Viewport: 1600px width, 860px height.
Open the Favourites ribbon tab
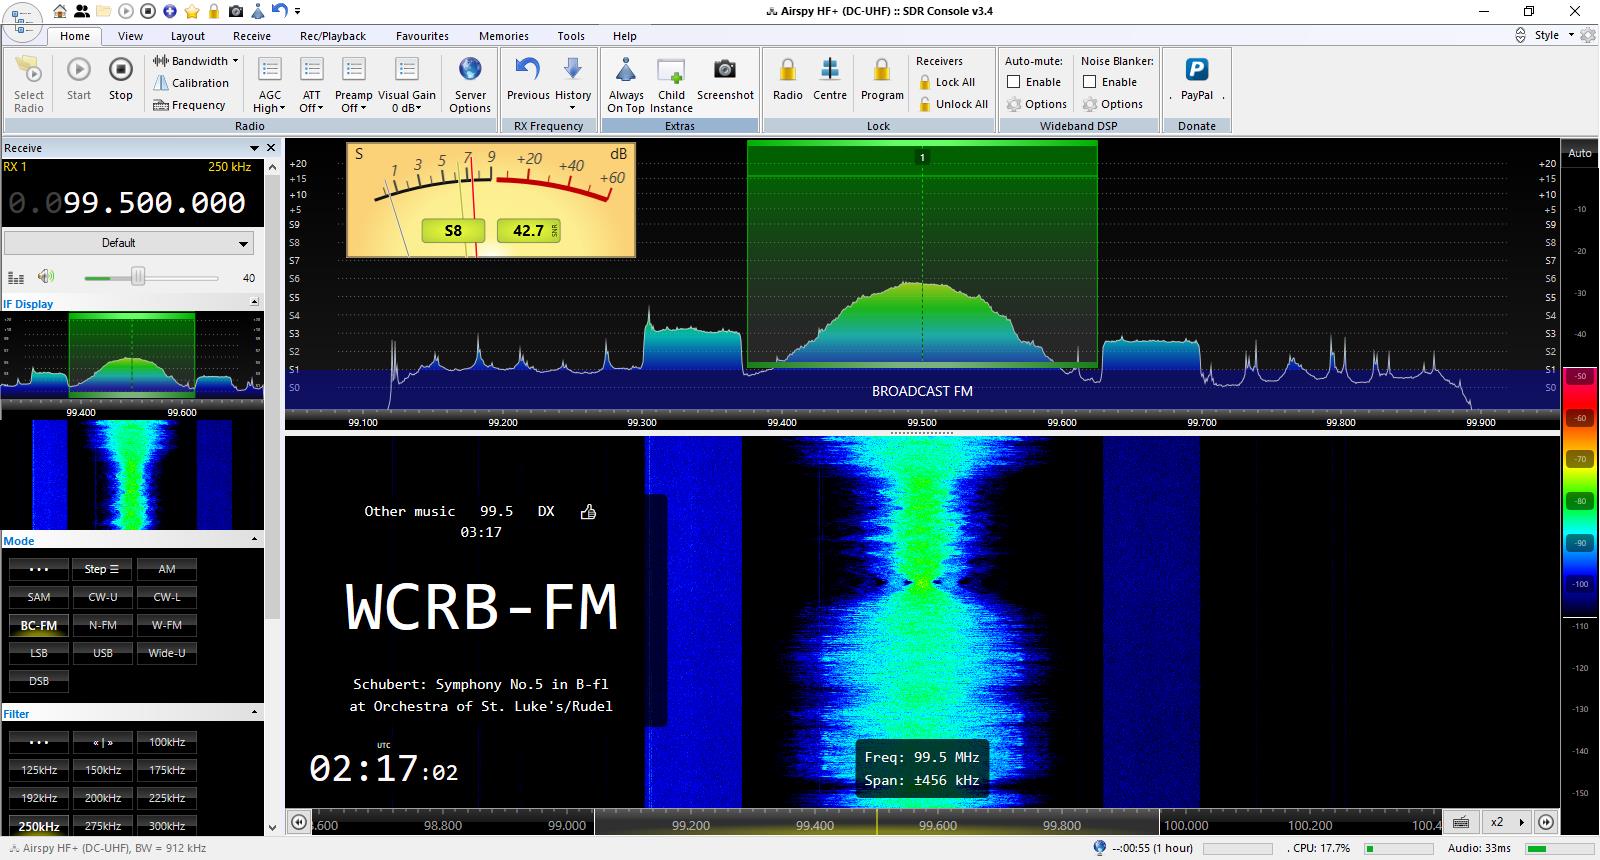point(422,36)
